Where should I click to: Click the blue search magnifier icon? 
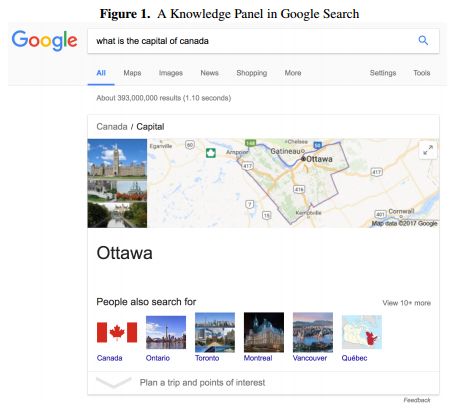[x=423, y=41]
